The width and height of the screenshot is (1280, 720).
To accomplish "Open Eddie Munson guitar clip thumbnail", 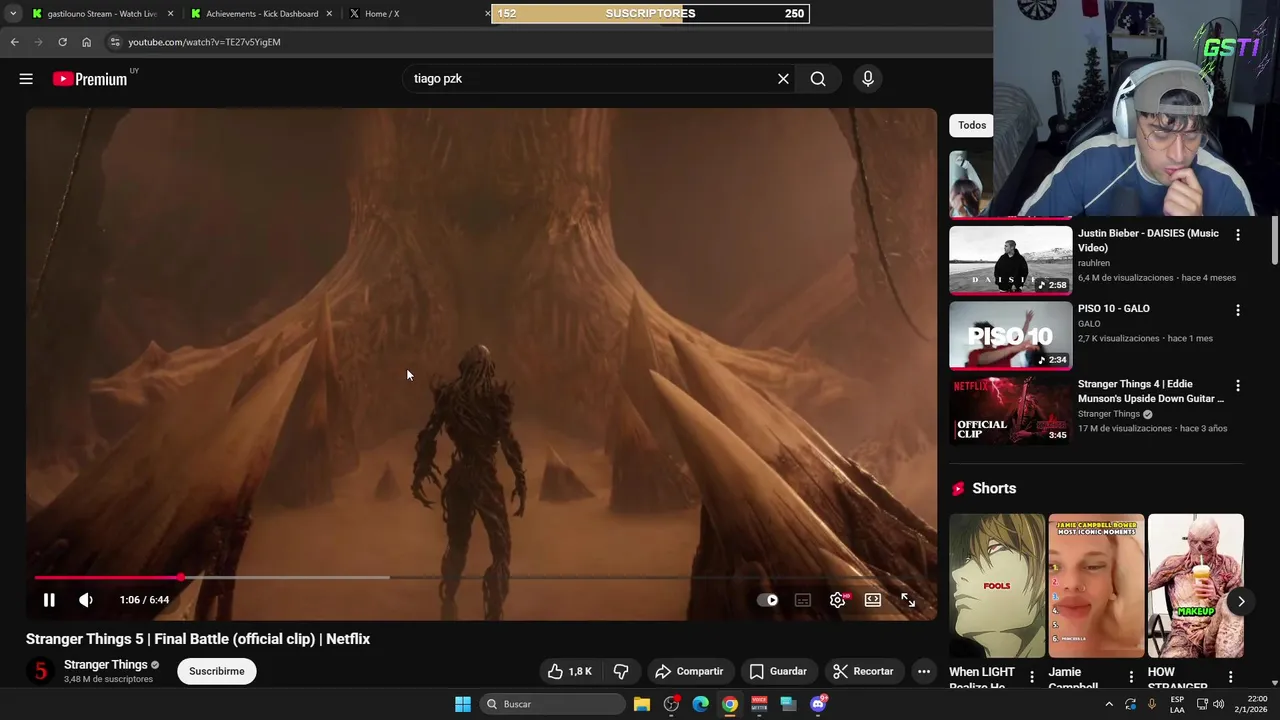I will [1010, 411].
